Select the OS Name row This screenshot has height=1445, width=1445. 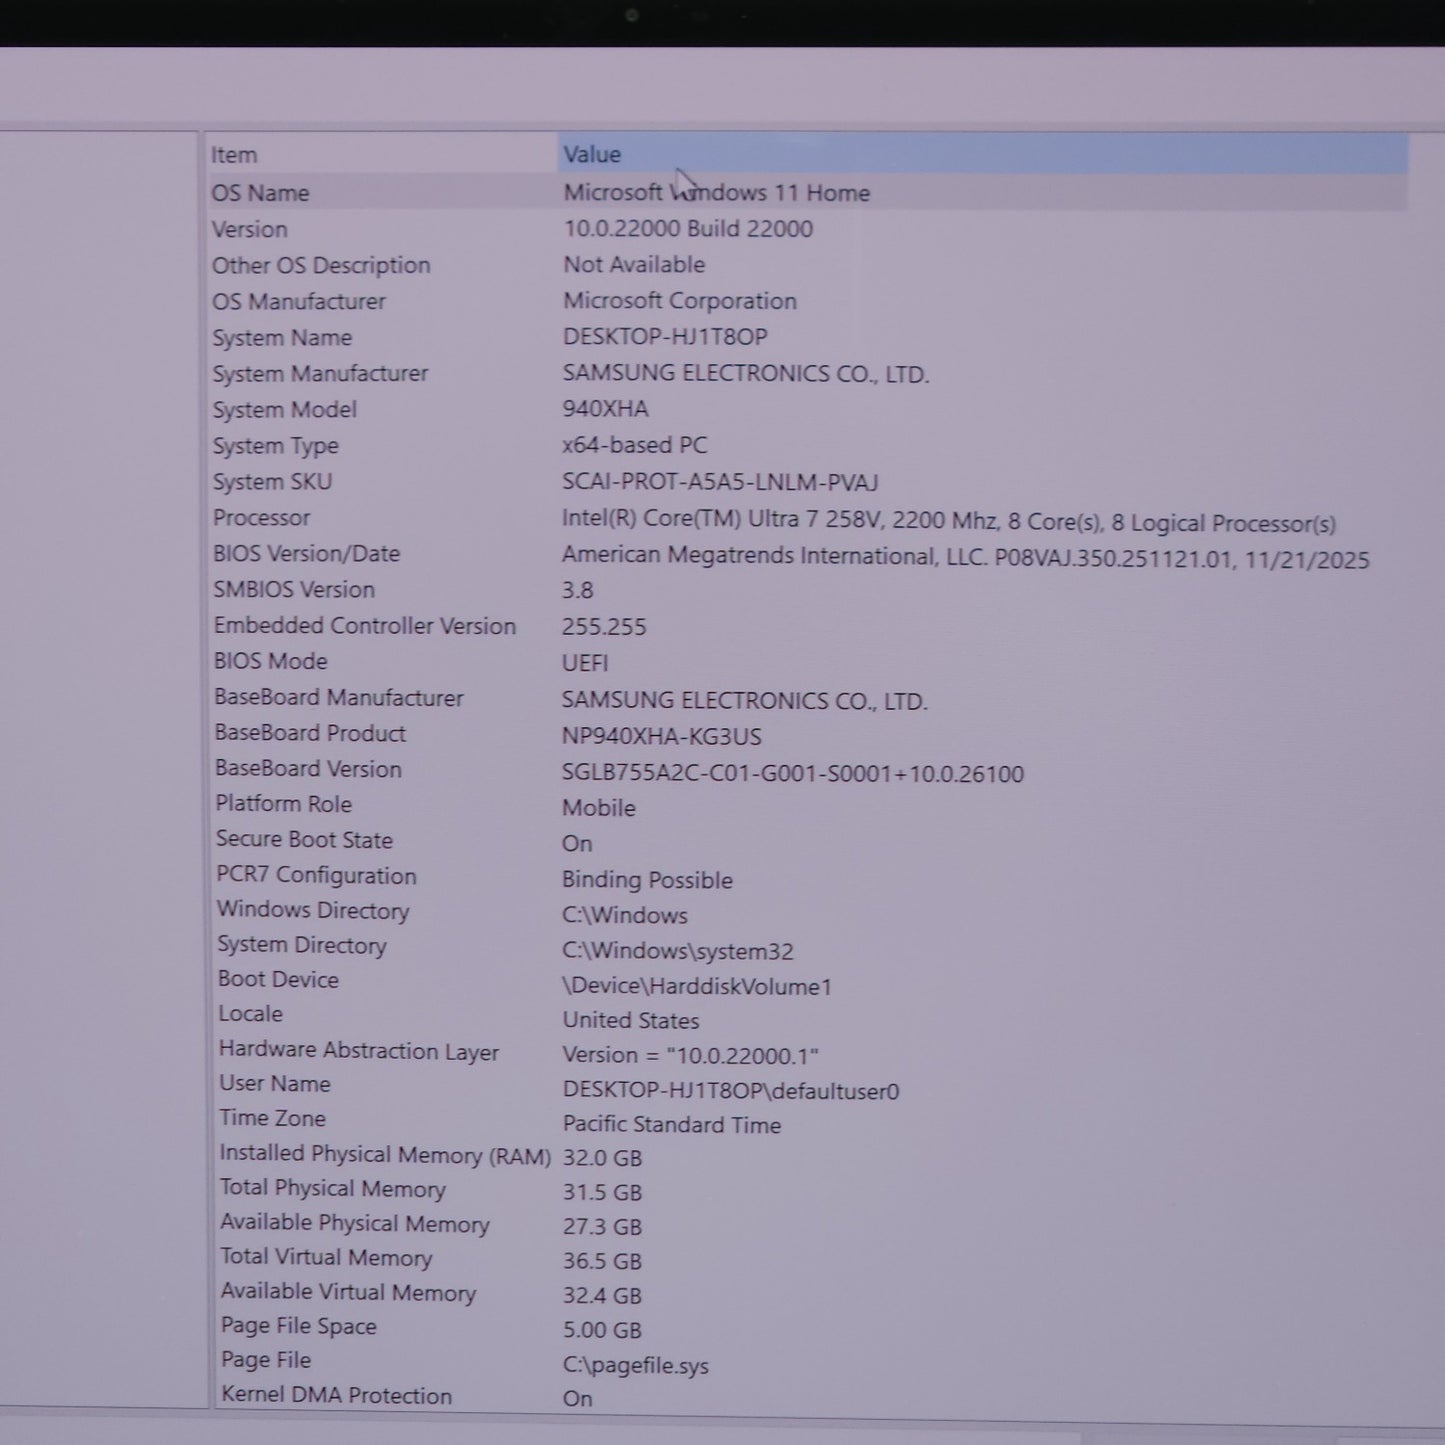[260, 193]
